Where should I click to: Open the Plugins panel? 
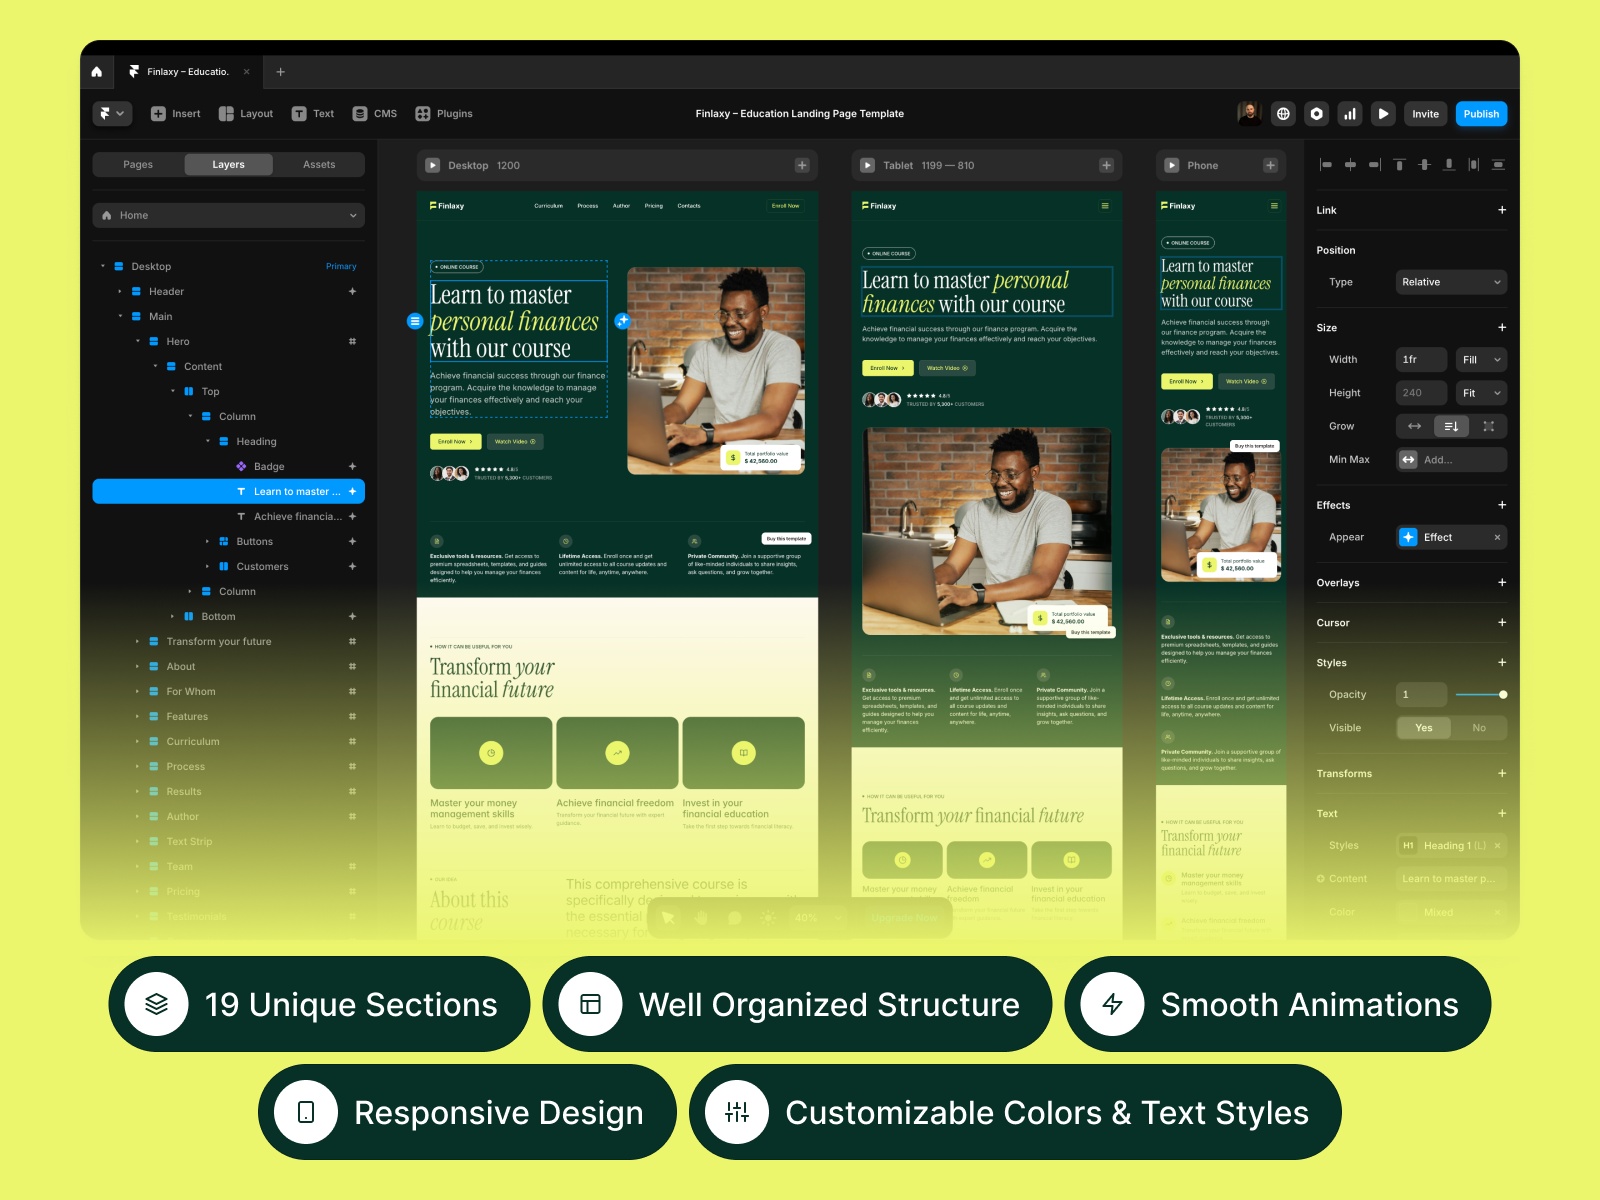(x=444, y=113)
